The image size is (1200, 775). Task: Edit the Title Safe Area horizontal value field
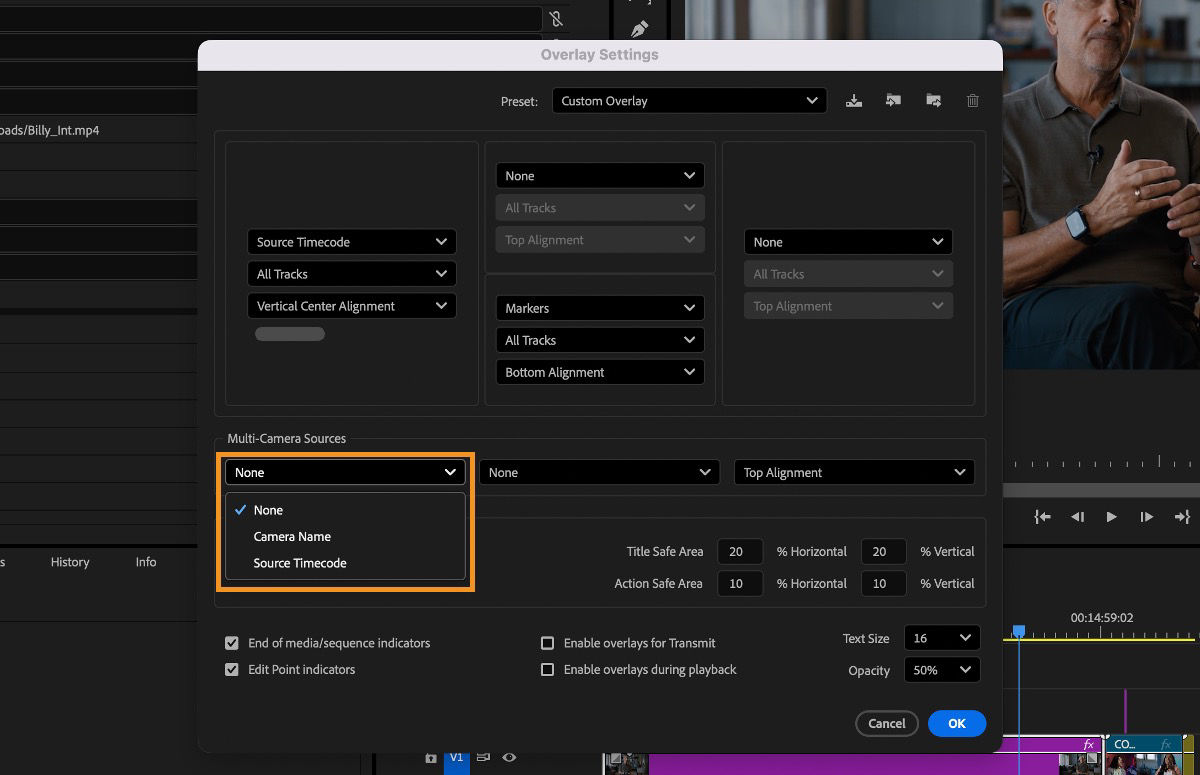pos(739,551)
